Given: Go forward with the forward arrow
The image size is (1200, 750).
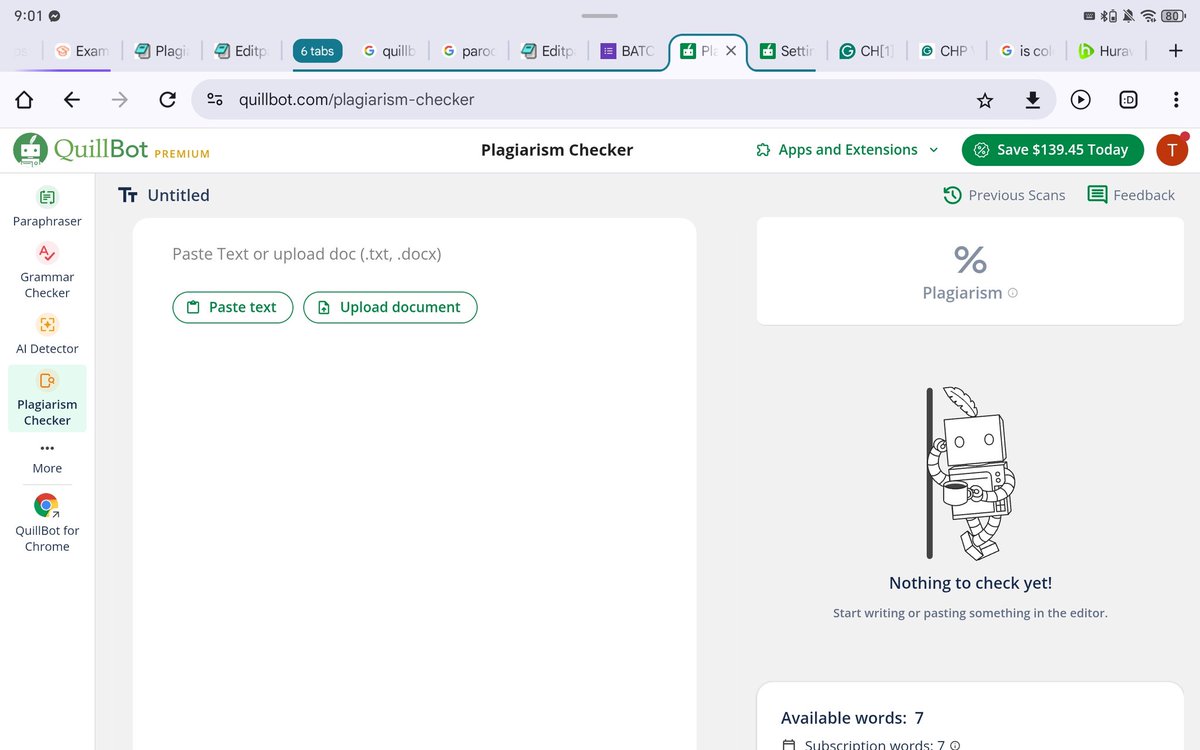Looking at the screenshot, I should 119,99.
